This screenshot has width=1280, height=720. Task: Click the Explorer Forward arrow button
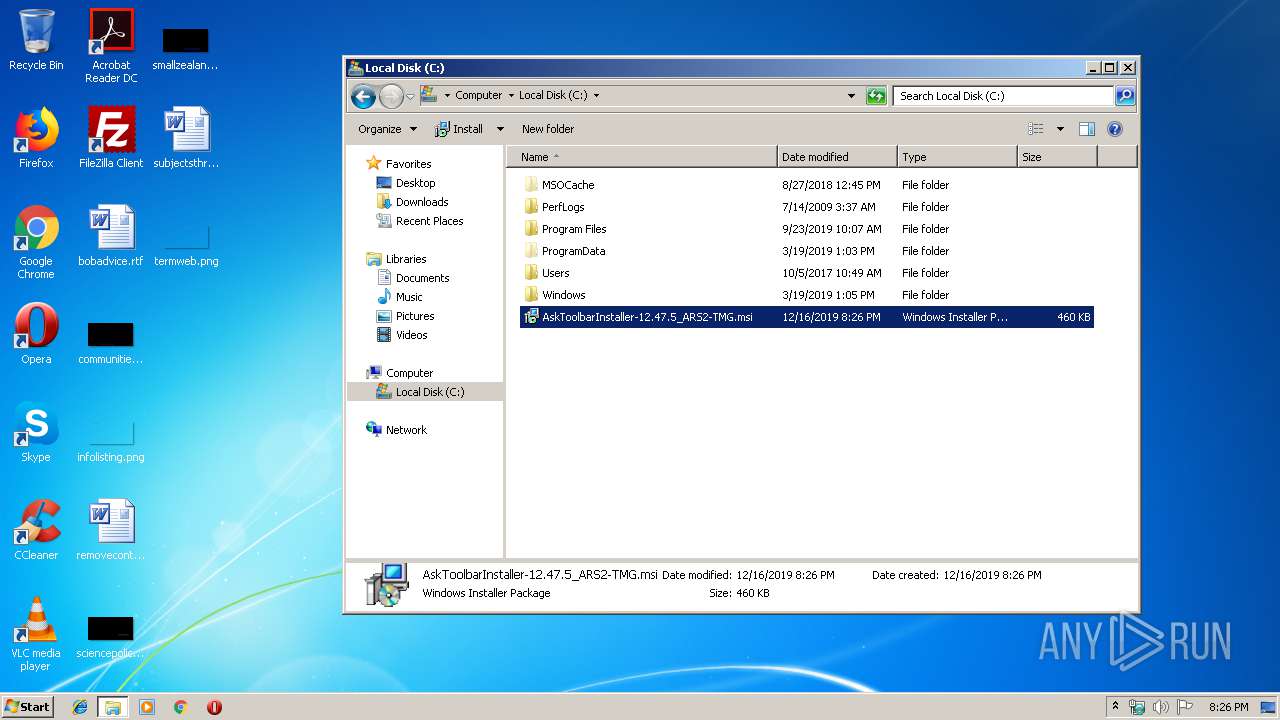(x=391, y=96)
